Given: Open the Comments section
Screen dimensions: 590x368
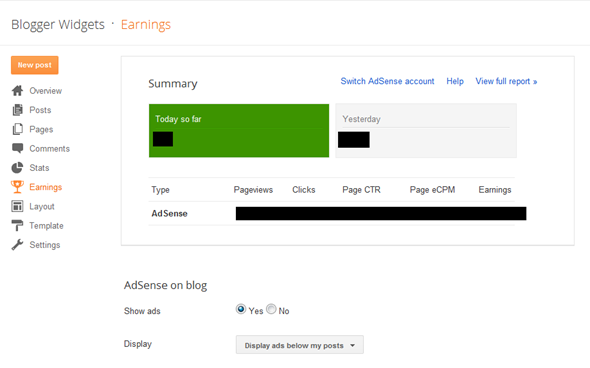Looking at the screenshot, I should (x=50, y=149).
